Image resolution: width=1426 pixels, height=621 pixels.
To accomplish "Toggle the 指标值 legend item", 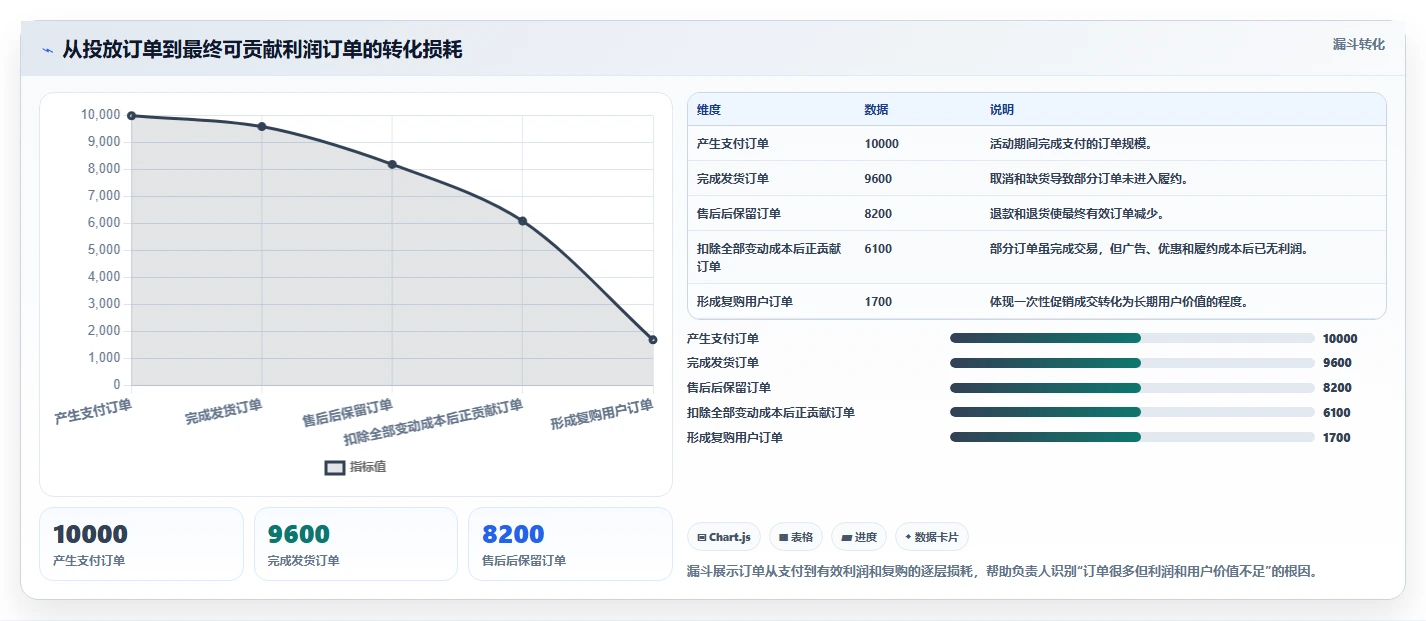I will click(356, 467).
